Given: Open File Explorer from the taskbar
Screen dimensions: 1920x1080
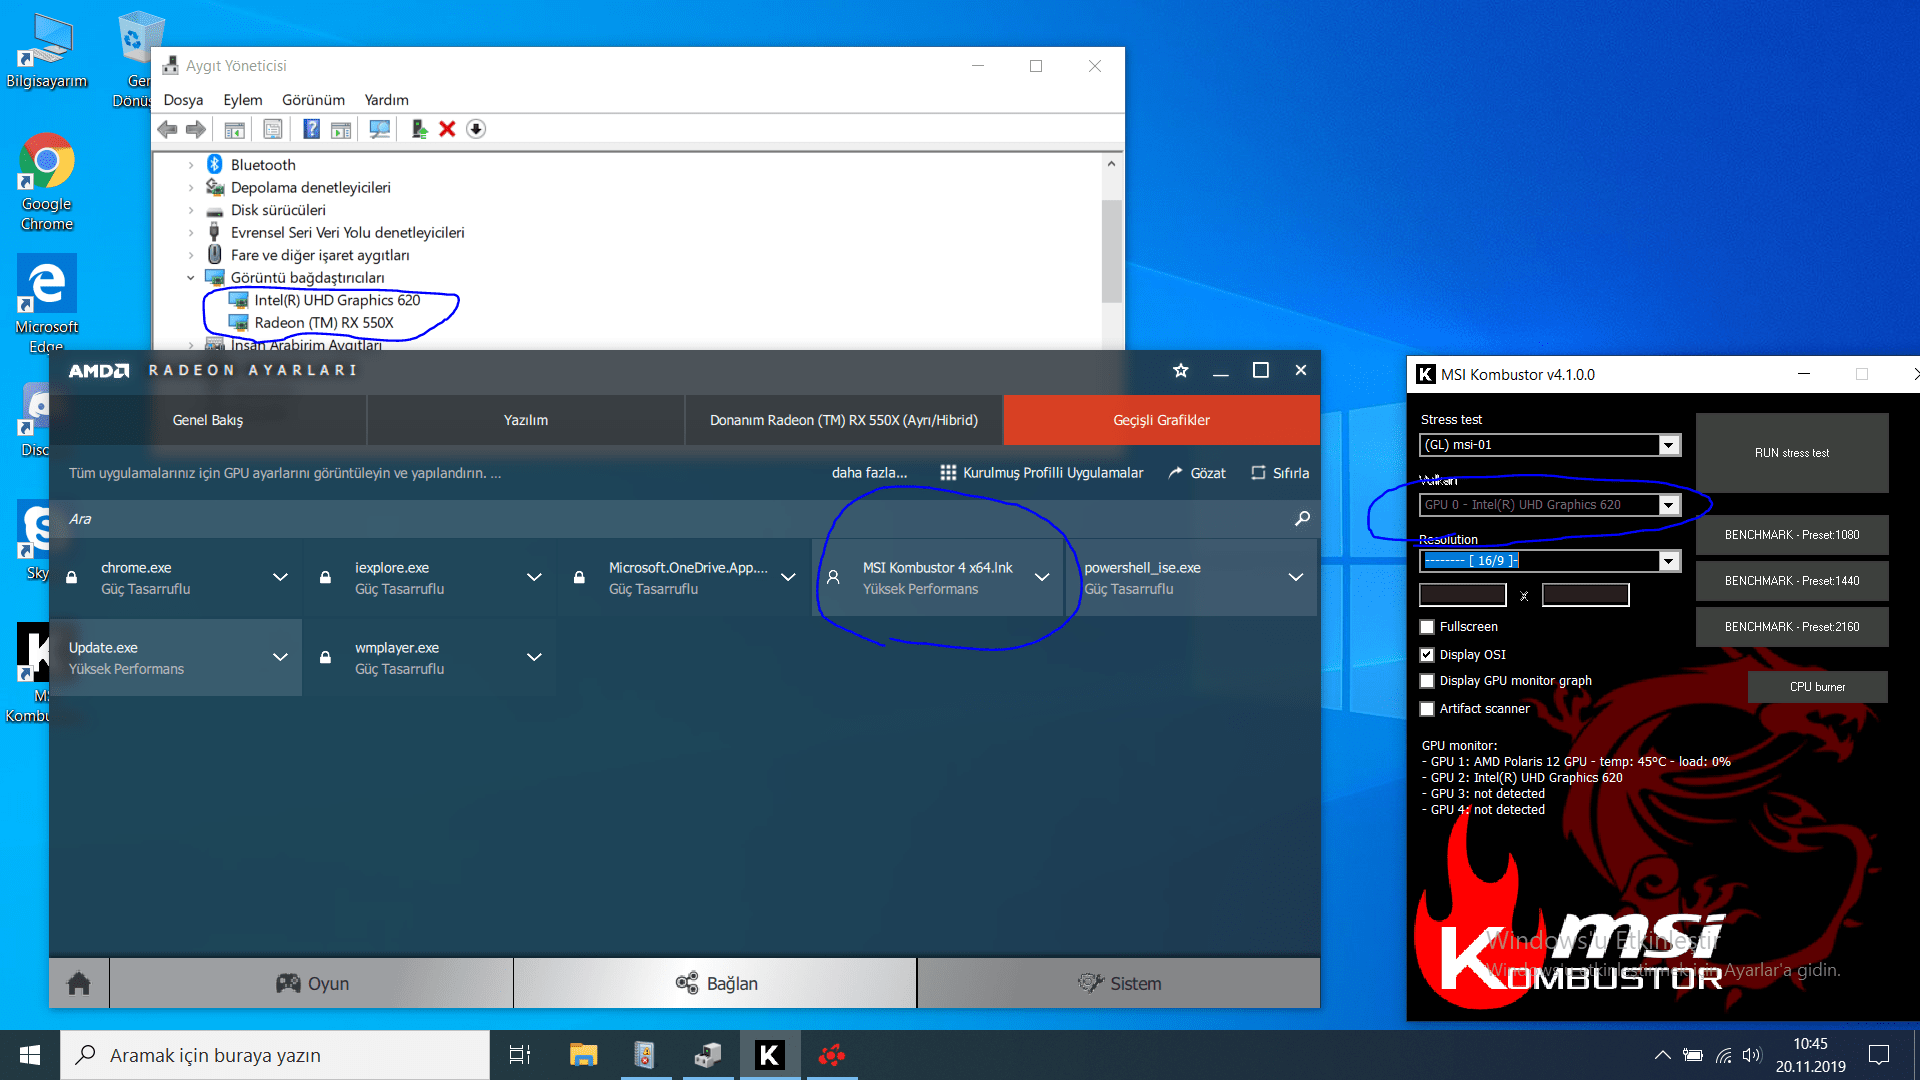Looking at the screenshot, I should 583,1055.
